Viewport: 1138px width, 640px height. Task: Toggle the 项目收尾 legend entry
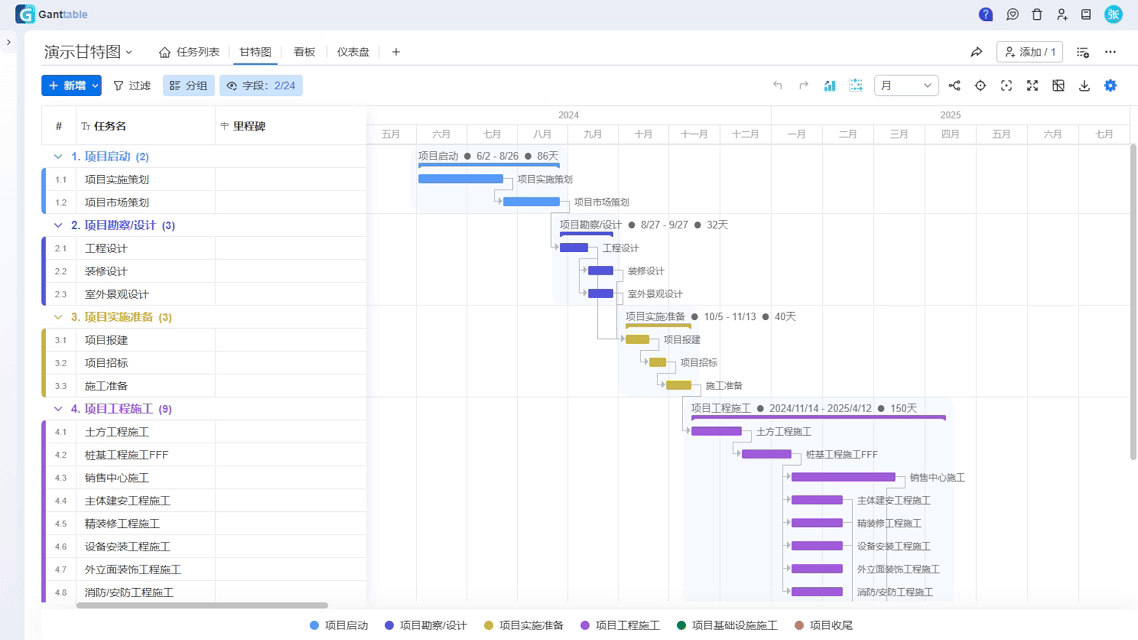[x=823, y=625]
